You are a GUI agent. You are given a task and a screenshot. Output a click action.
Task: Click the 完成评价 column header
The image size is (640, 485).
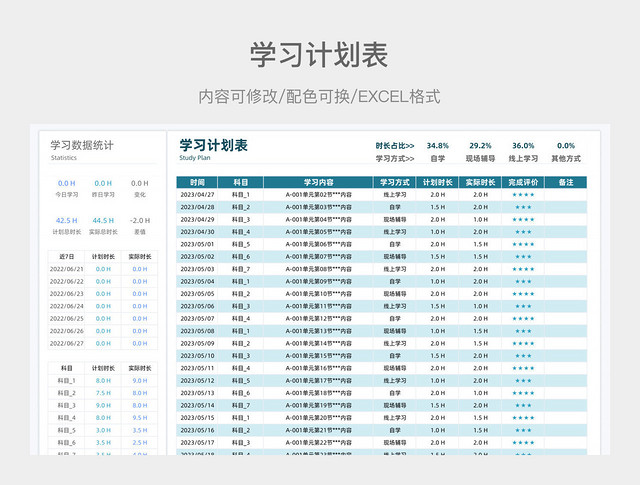pyautogui.click(x=523, y=182)
